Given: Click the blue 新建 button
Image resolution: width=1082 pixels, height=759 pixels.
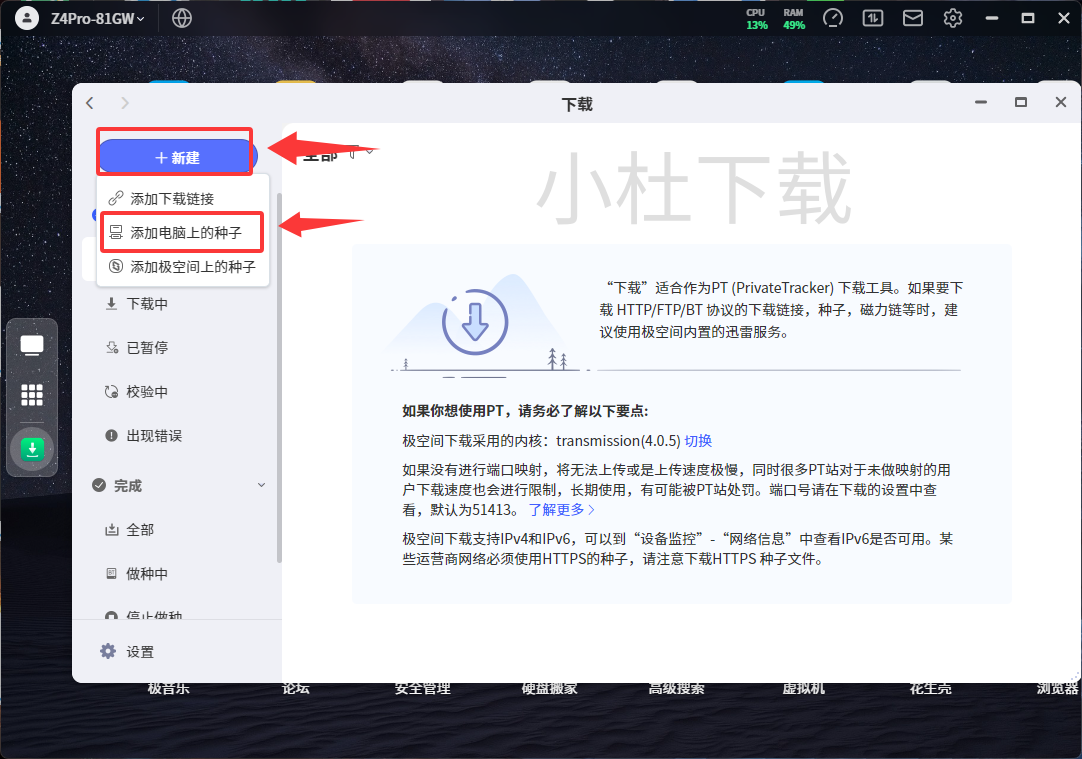Looking at the screenshot, I should click(177, 157).
